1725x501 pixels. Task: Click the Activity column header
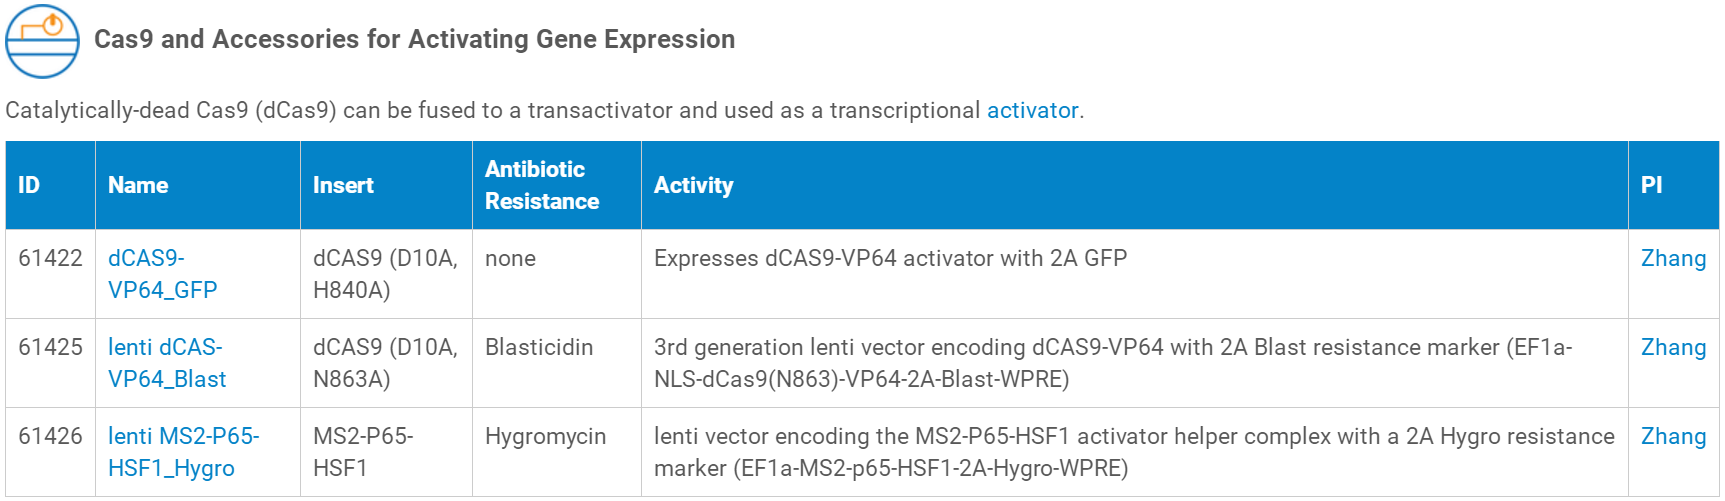click(693, 185)
